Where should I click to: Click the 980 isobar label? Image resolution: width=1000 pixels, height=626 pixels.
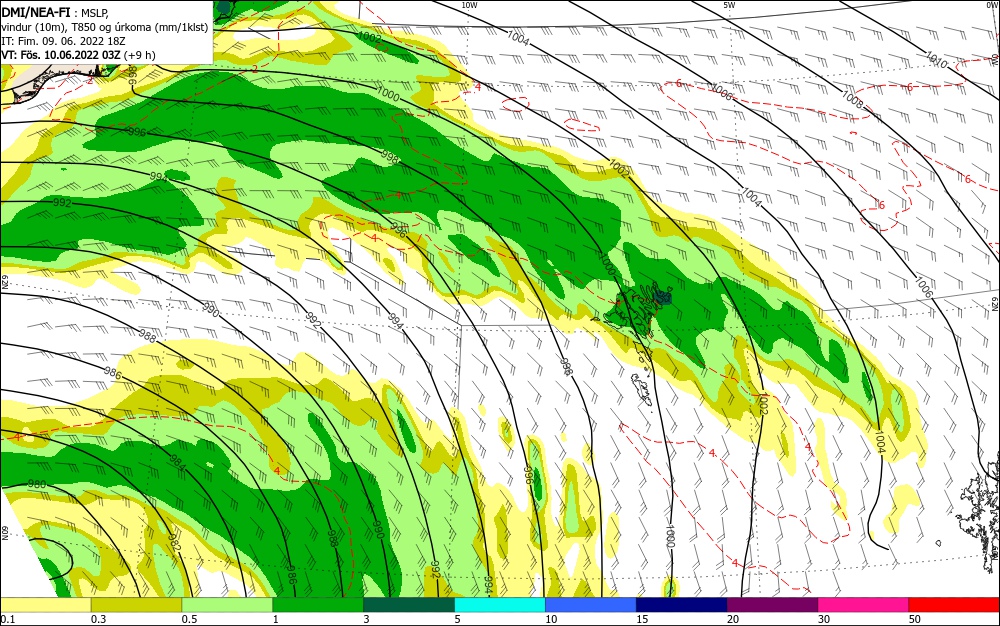(37, 484)
